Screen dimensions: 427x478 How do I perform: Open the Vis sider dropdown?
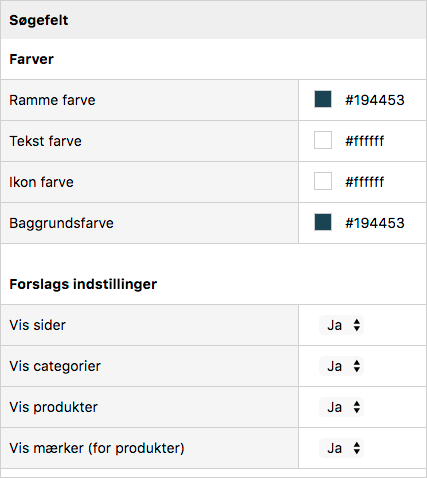[341, 325]
